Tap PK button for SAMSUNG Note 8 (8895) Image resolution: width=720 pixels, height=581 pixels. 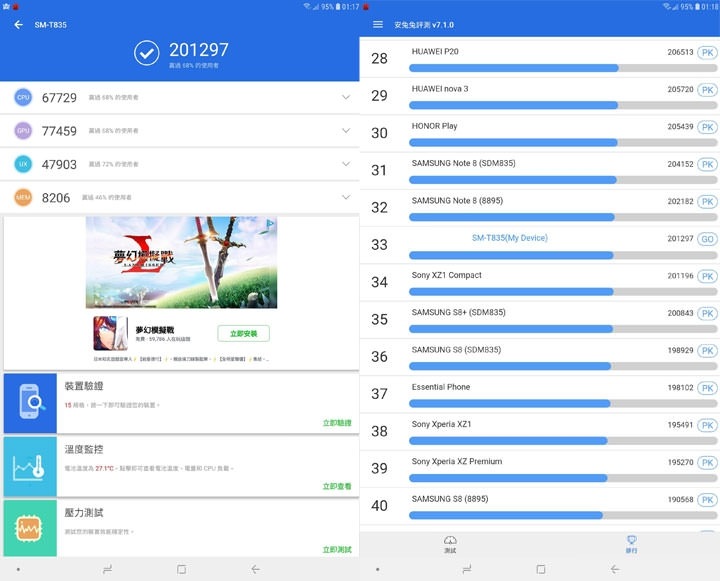[x=707, y=201]
